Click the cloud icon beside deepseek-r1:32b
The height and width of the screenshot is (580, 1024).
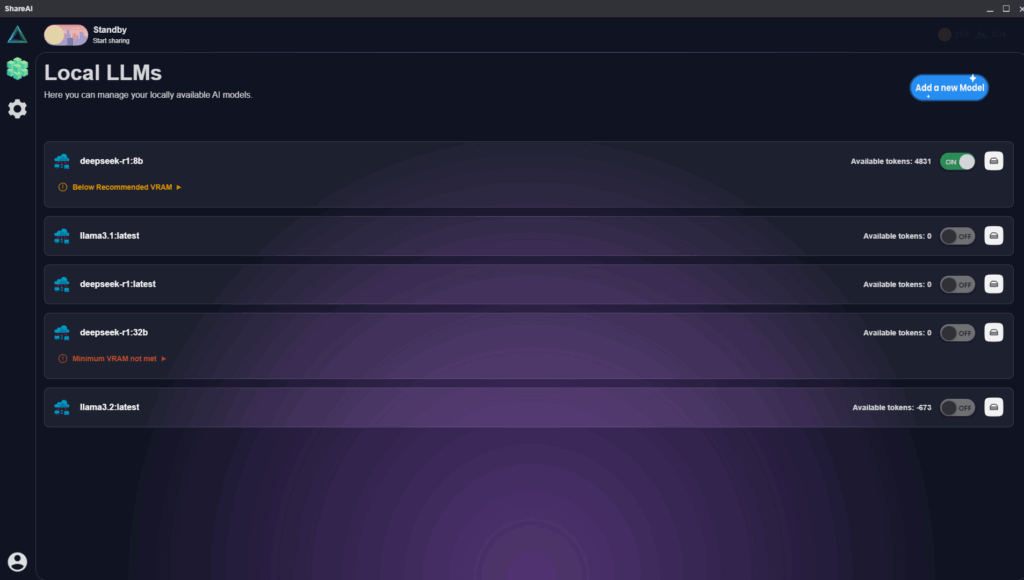(x=62, y=332)
